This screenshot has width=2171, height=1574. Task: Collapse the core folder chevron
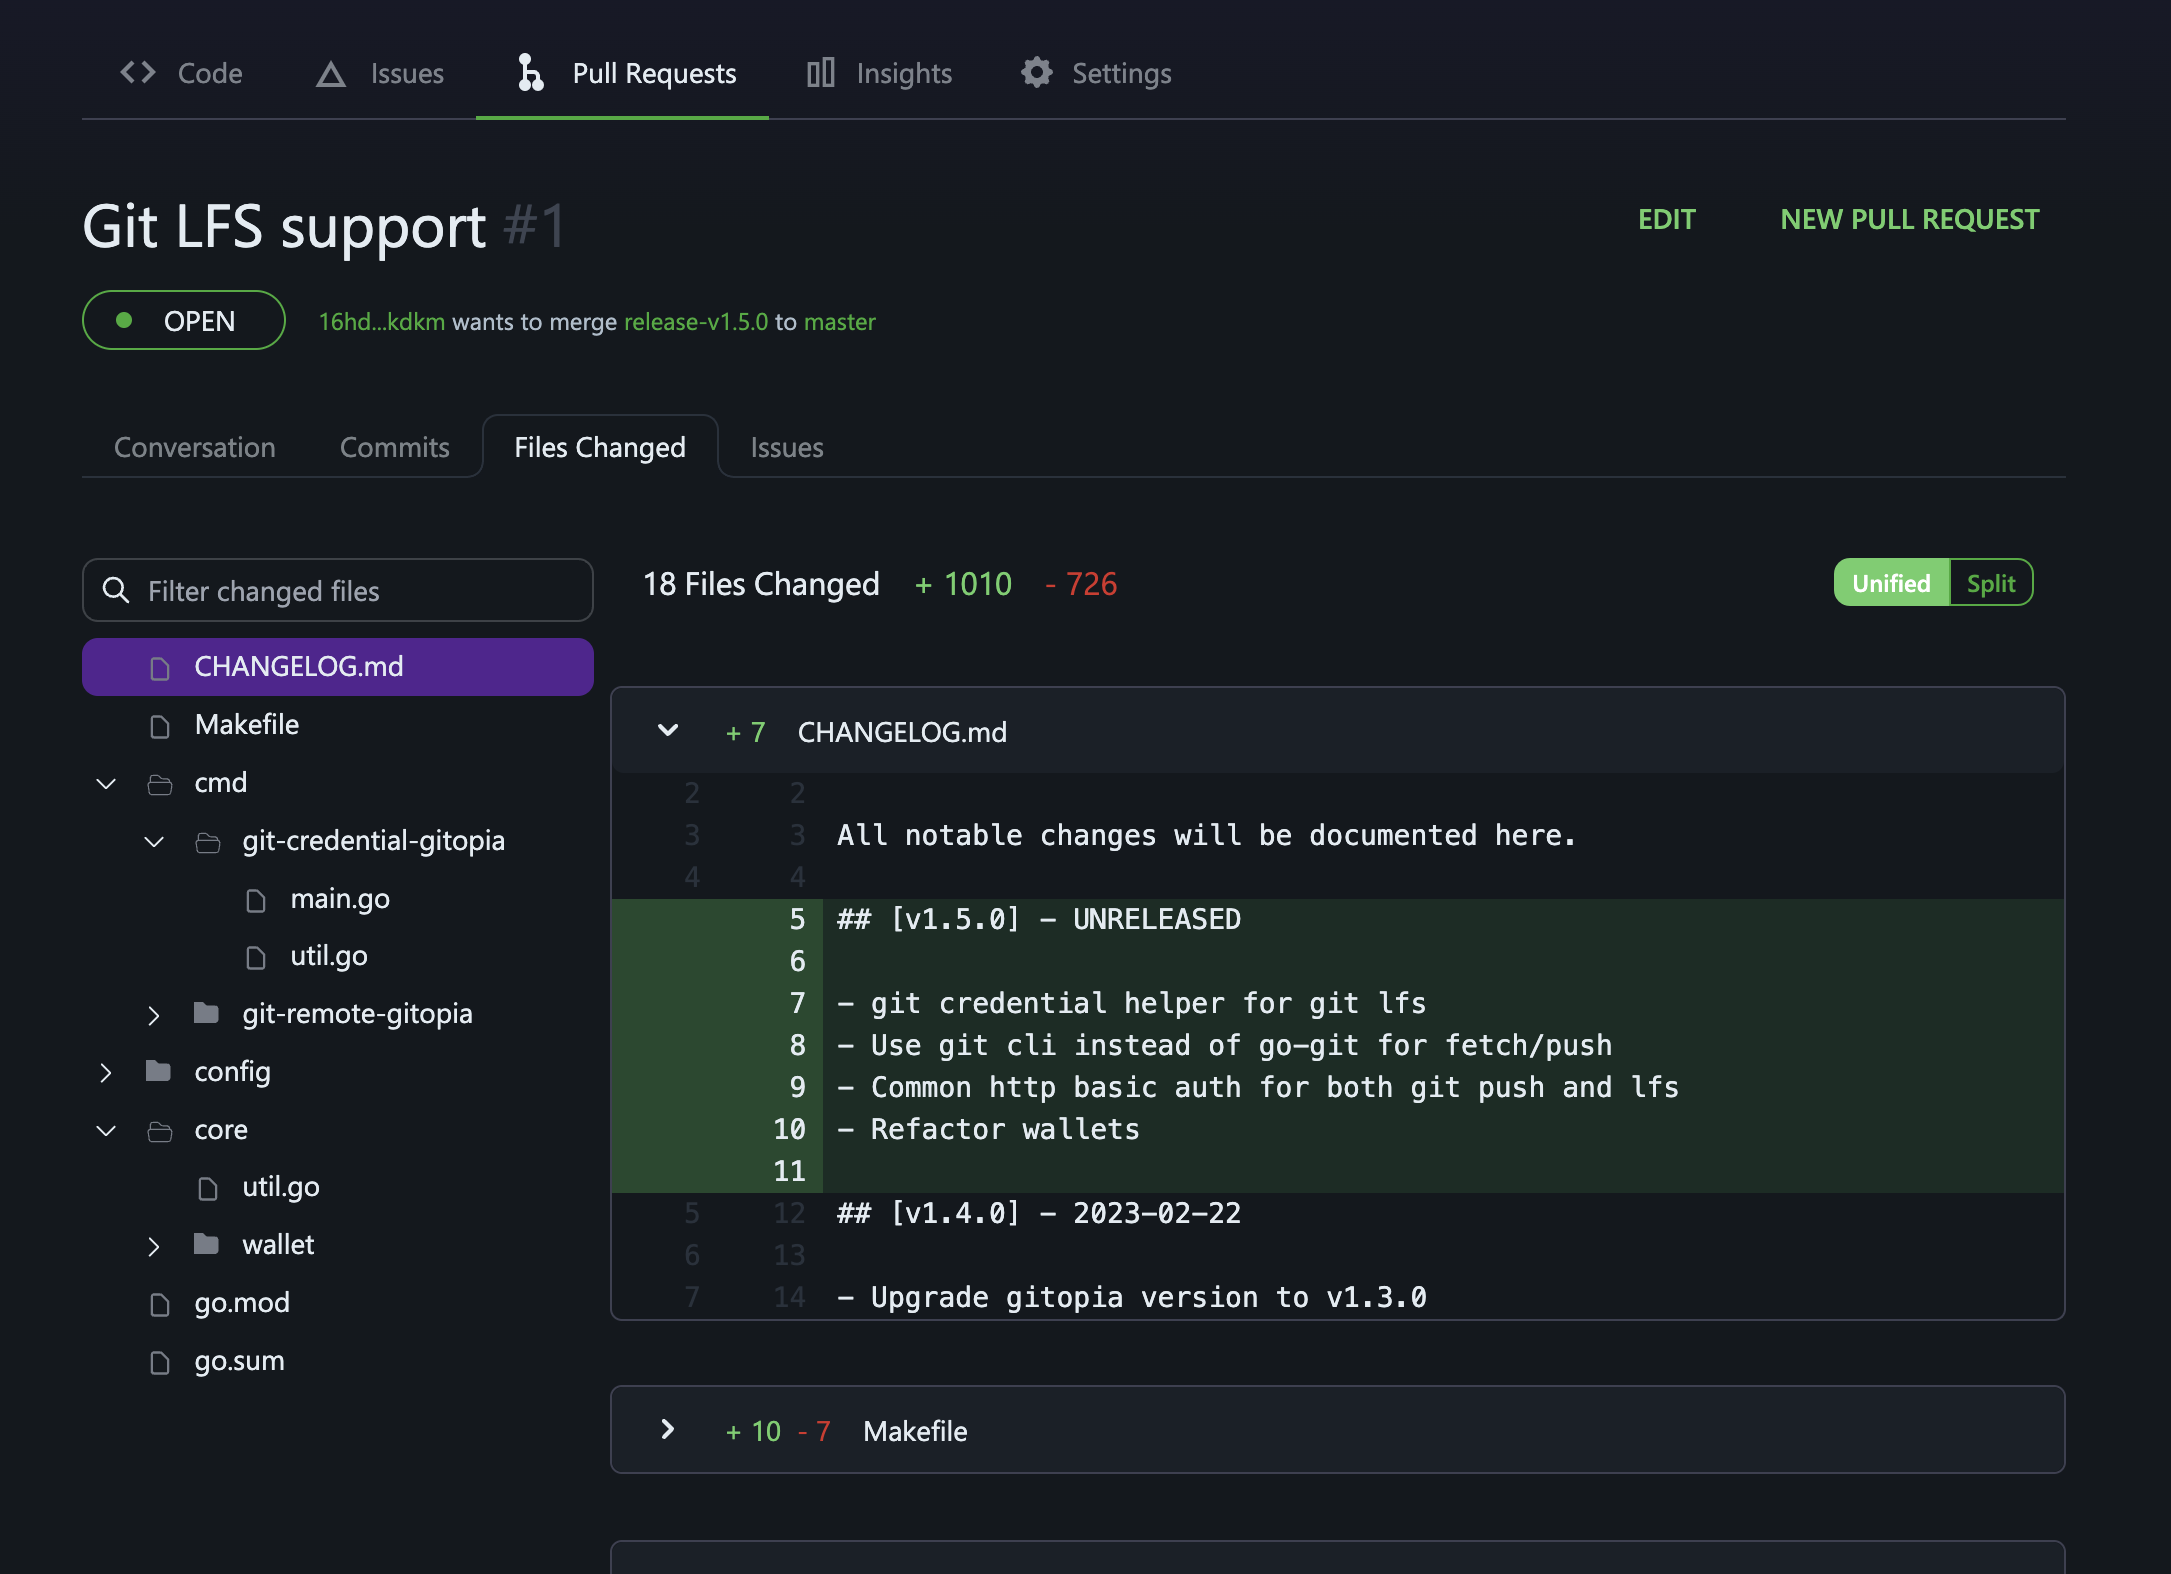pyautogui.click(x=106, y=1130)
